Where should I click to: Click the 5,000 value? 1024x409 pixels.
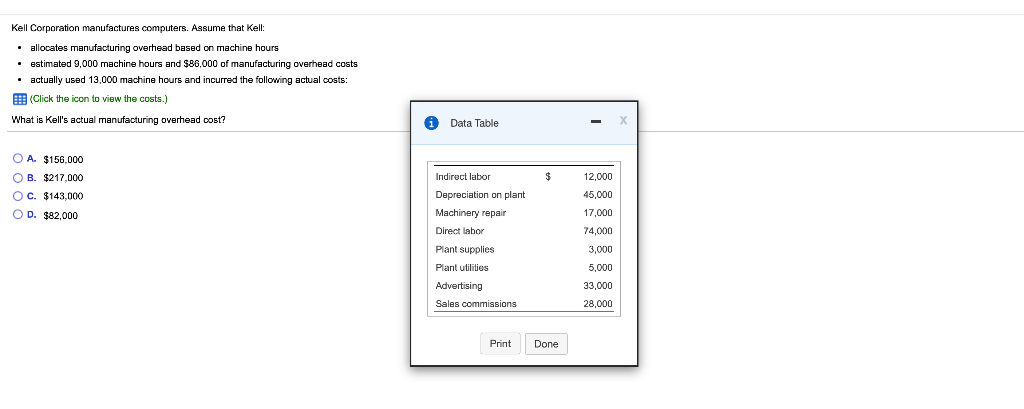click(x=601, y=267)
